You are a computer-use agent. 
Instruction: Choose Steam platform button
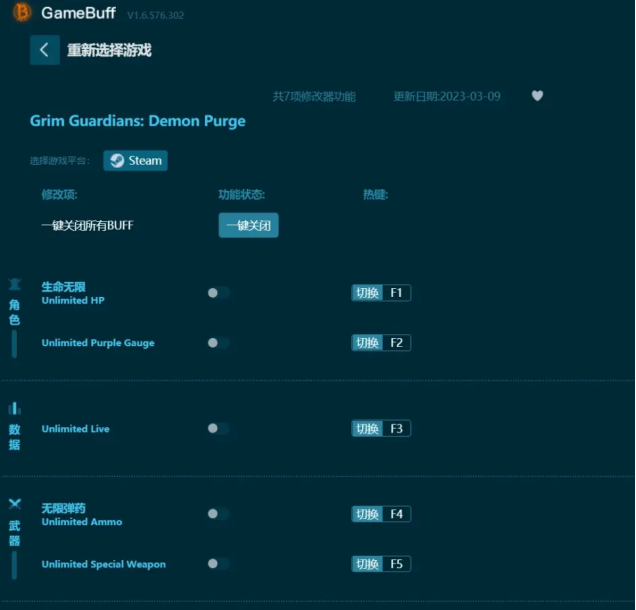click(135, 161)
